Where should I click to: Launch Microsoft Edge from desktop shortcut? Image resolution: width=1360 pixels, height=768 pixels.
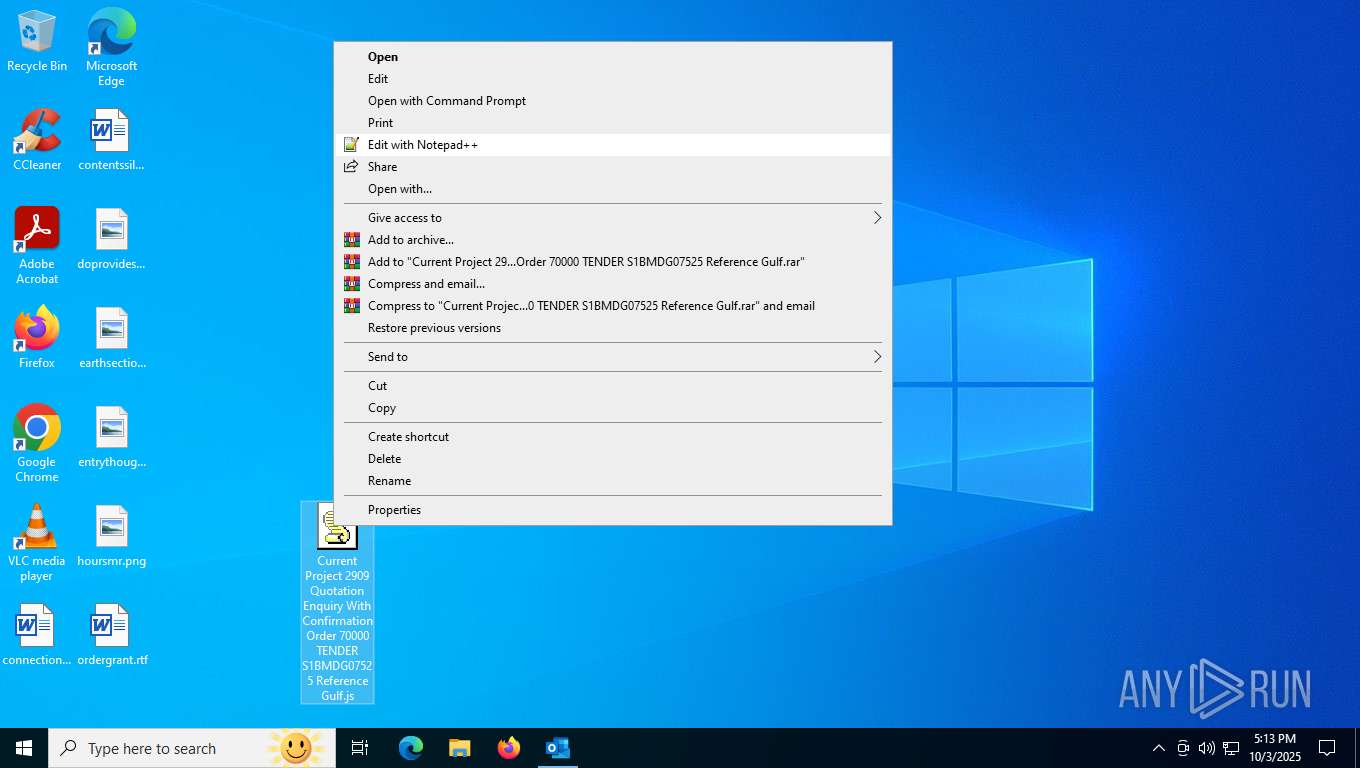click(x=111, y=47)
